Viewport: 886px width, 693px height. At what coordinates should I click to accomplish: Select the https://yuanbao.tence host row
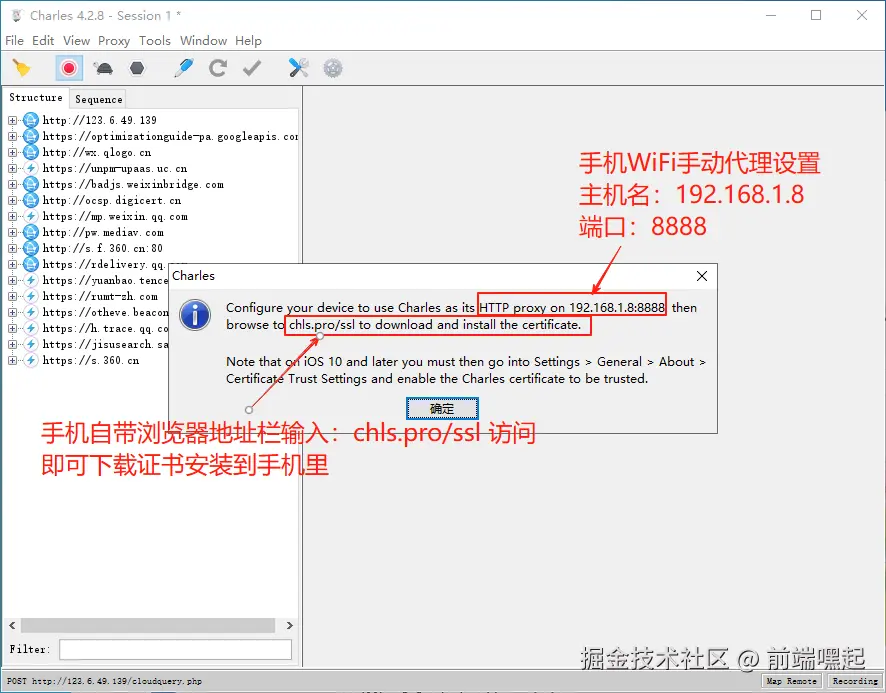point(105,280)
